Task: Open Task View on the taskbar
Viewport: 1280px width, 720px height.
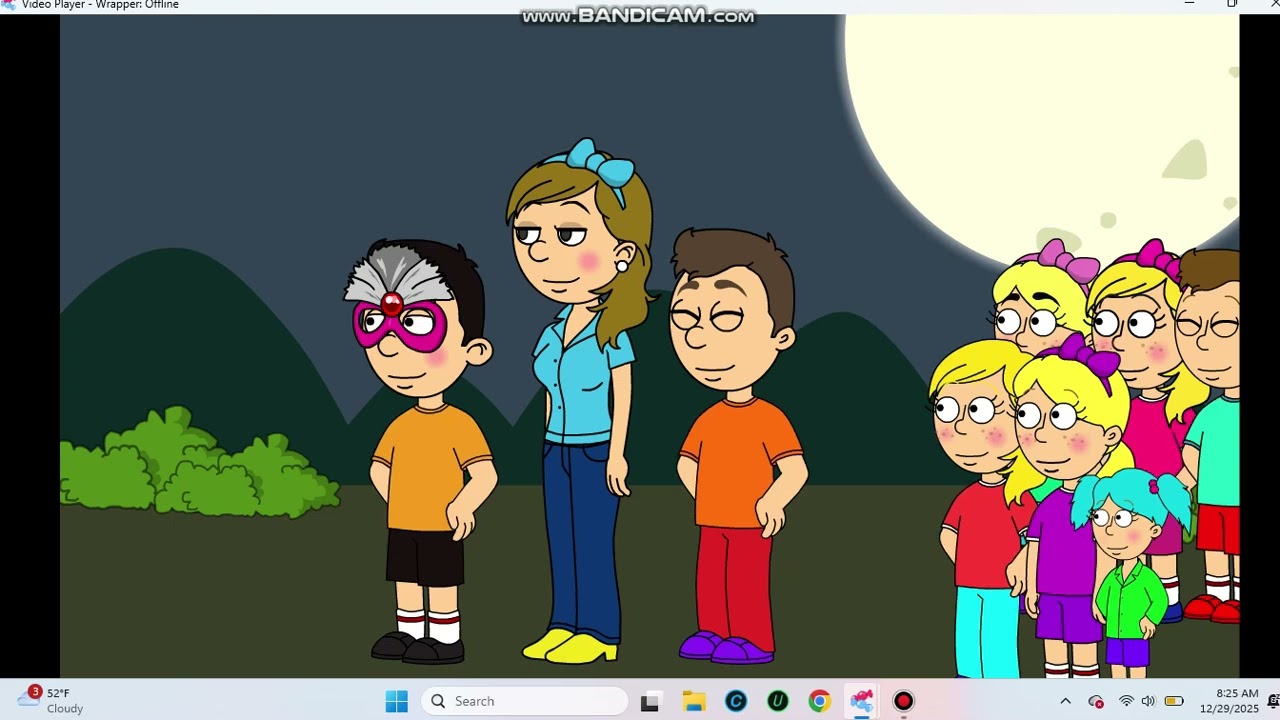Action: tap(650, 701)
